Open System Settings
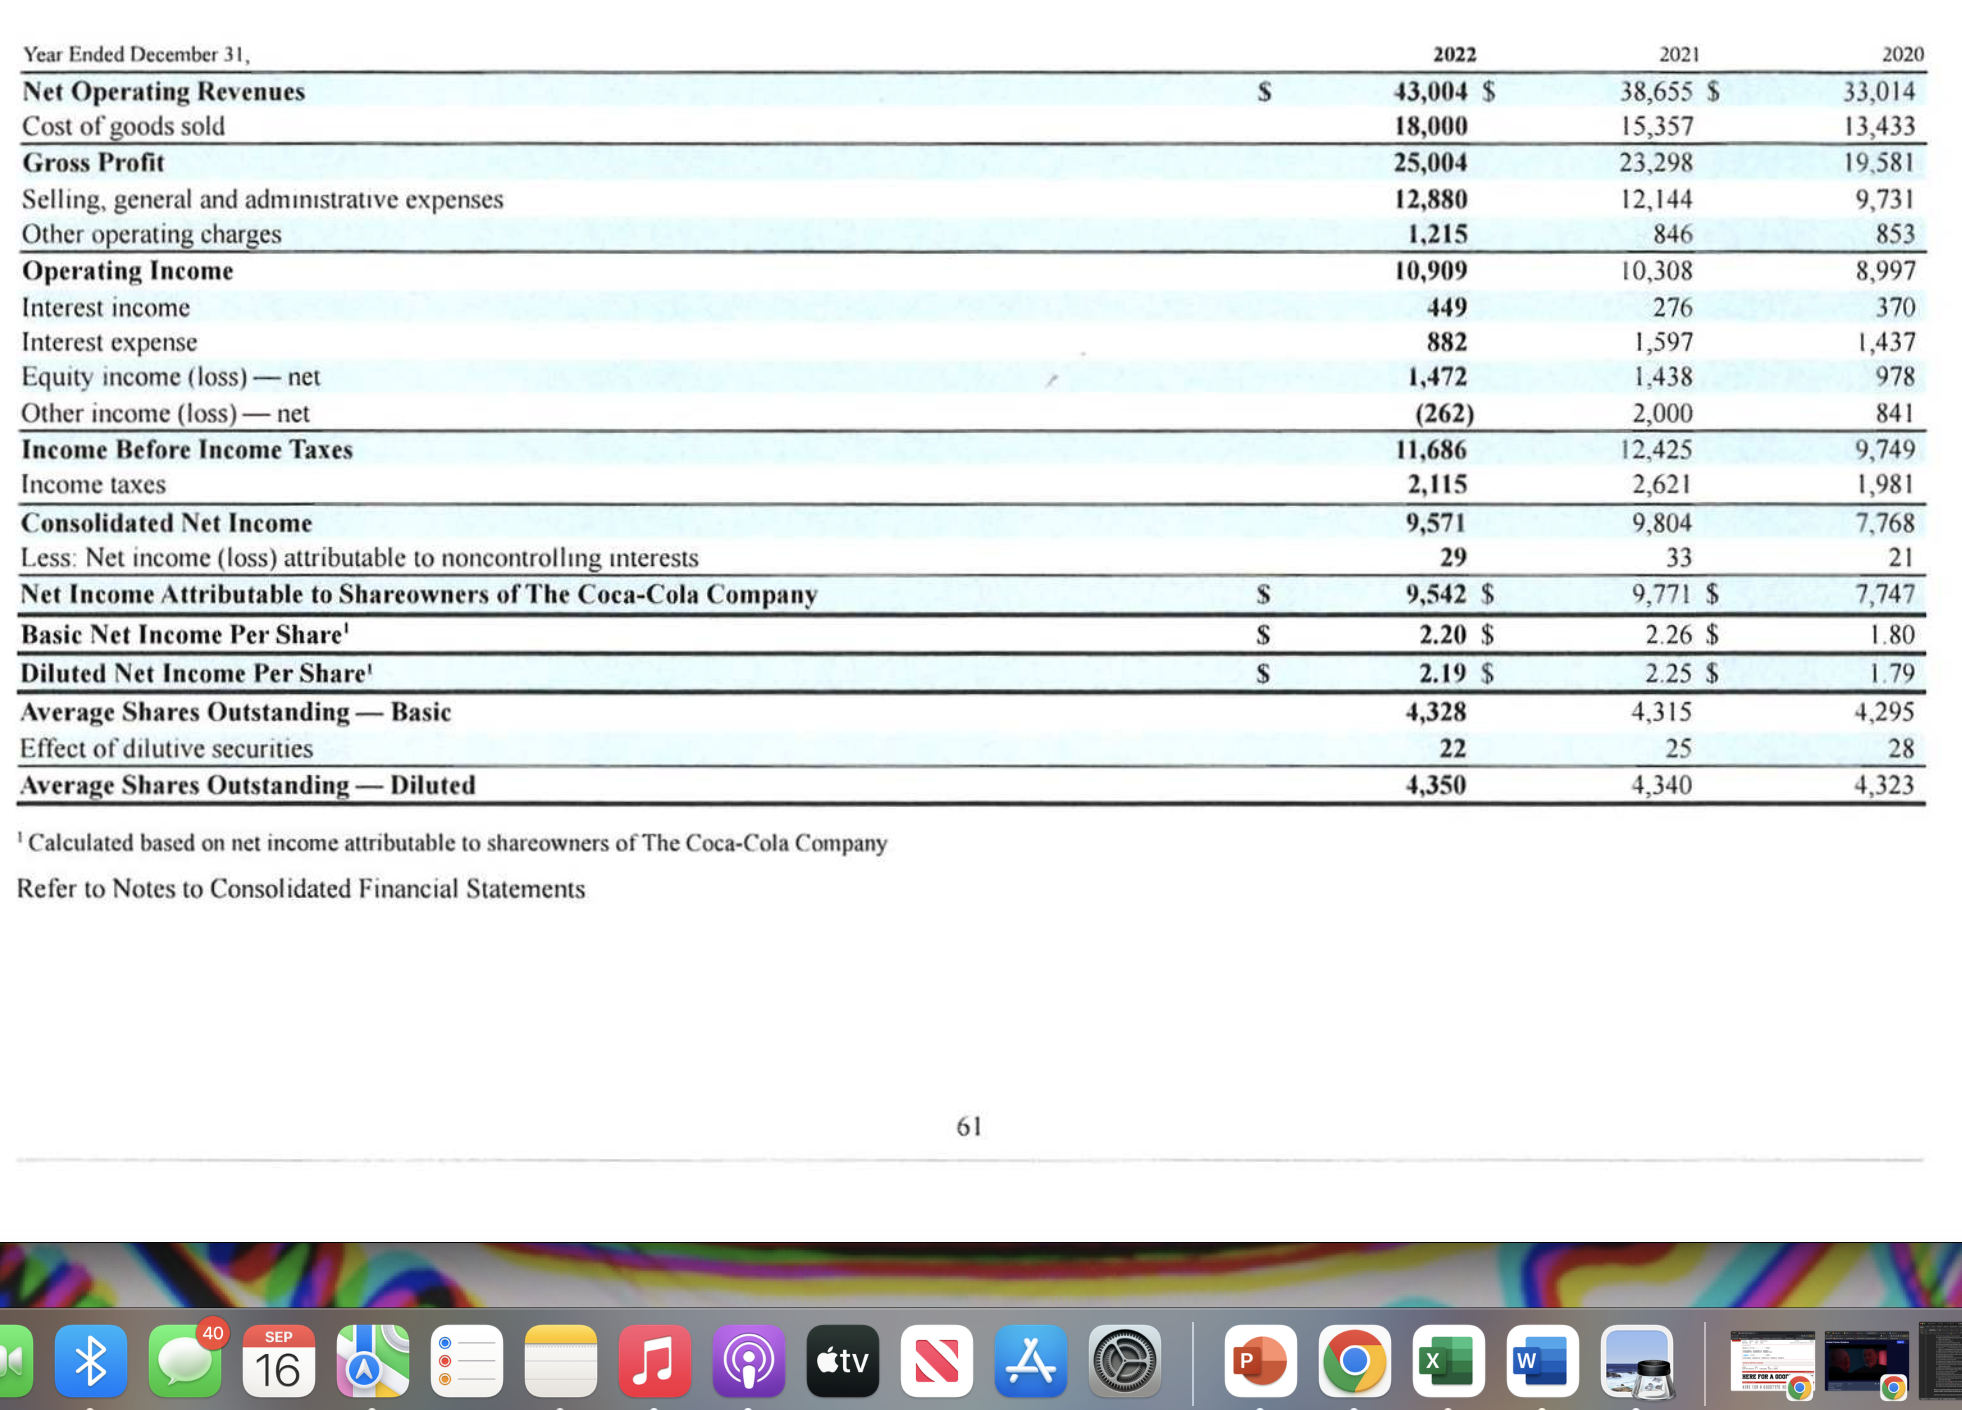 (1125, 1361)
